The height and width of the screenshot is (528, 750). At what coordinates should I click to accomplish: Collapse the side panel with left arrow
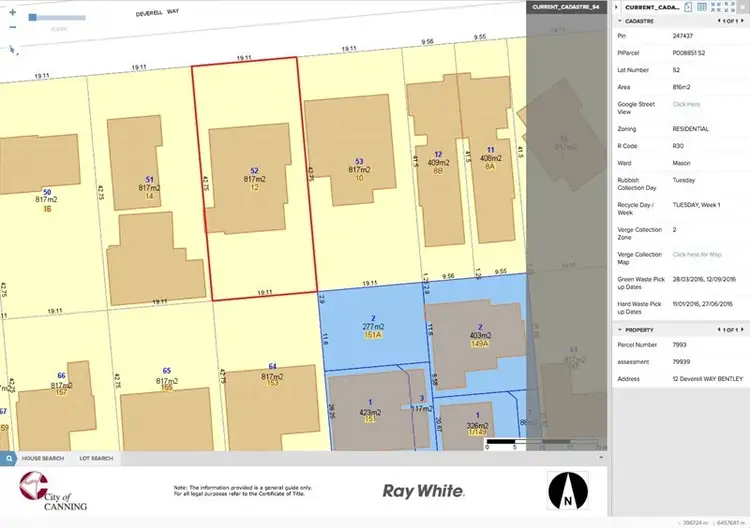(616, 7)
